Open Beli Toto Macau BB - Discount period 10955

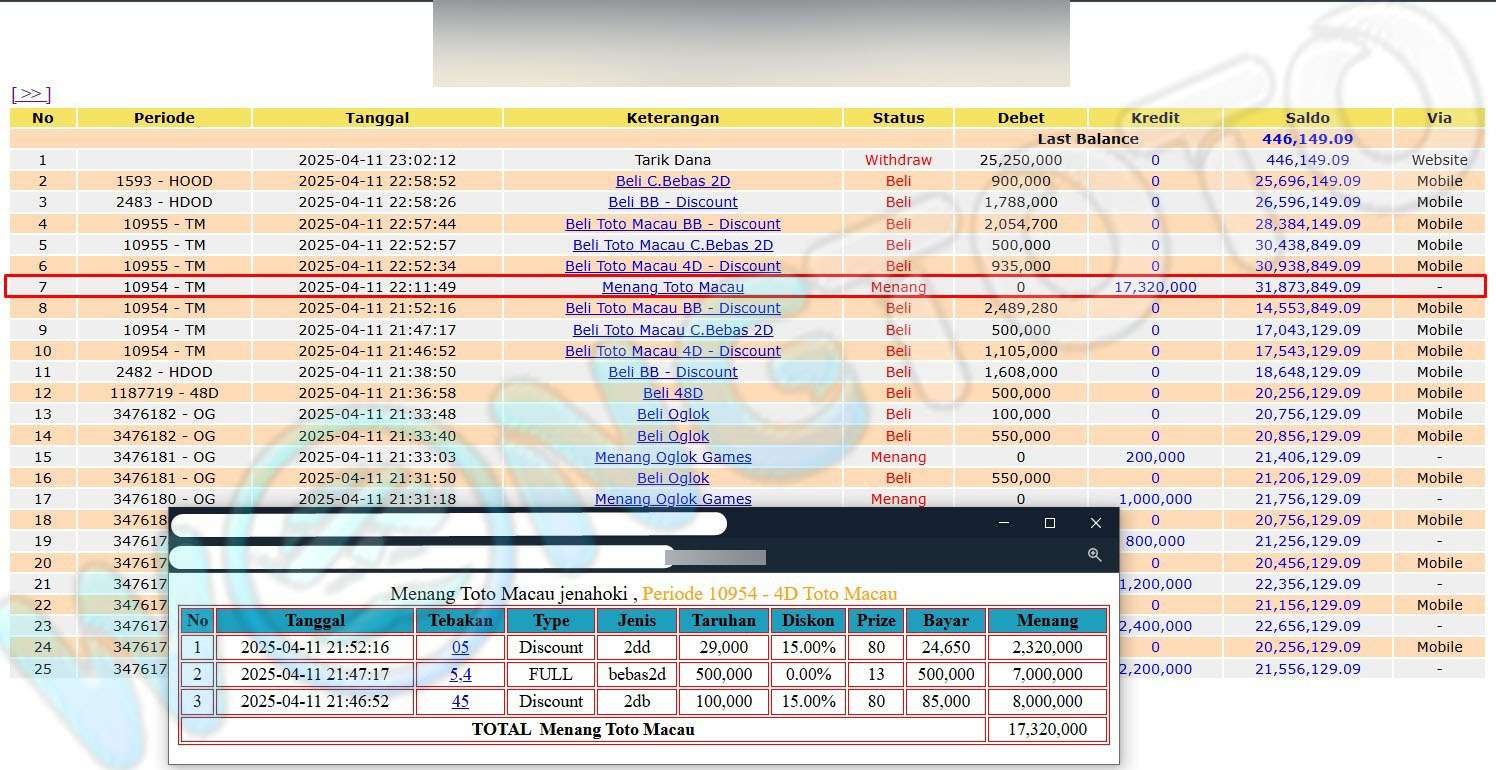pos(673,224)
